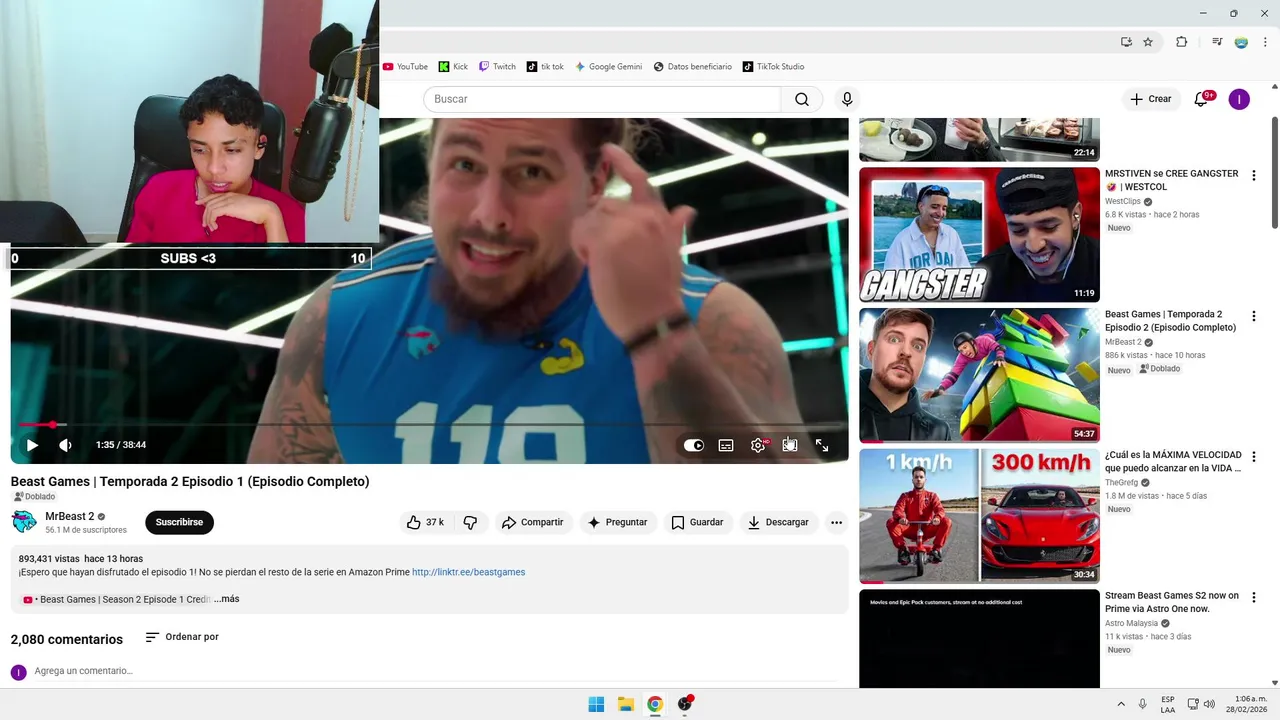Open Chrome extensions puzzle icon
The image size is (1280, 720).
point(1181,42)
